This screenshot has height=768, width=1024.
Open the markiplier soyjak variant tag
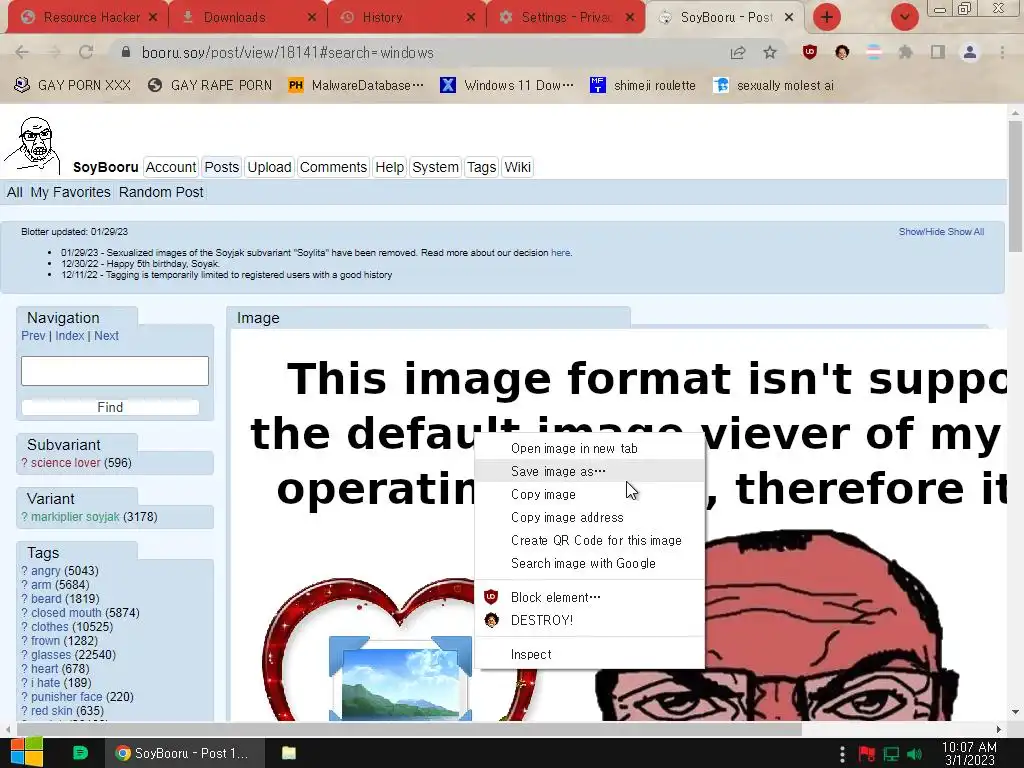click(75, 517)
